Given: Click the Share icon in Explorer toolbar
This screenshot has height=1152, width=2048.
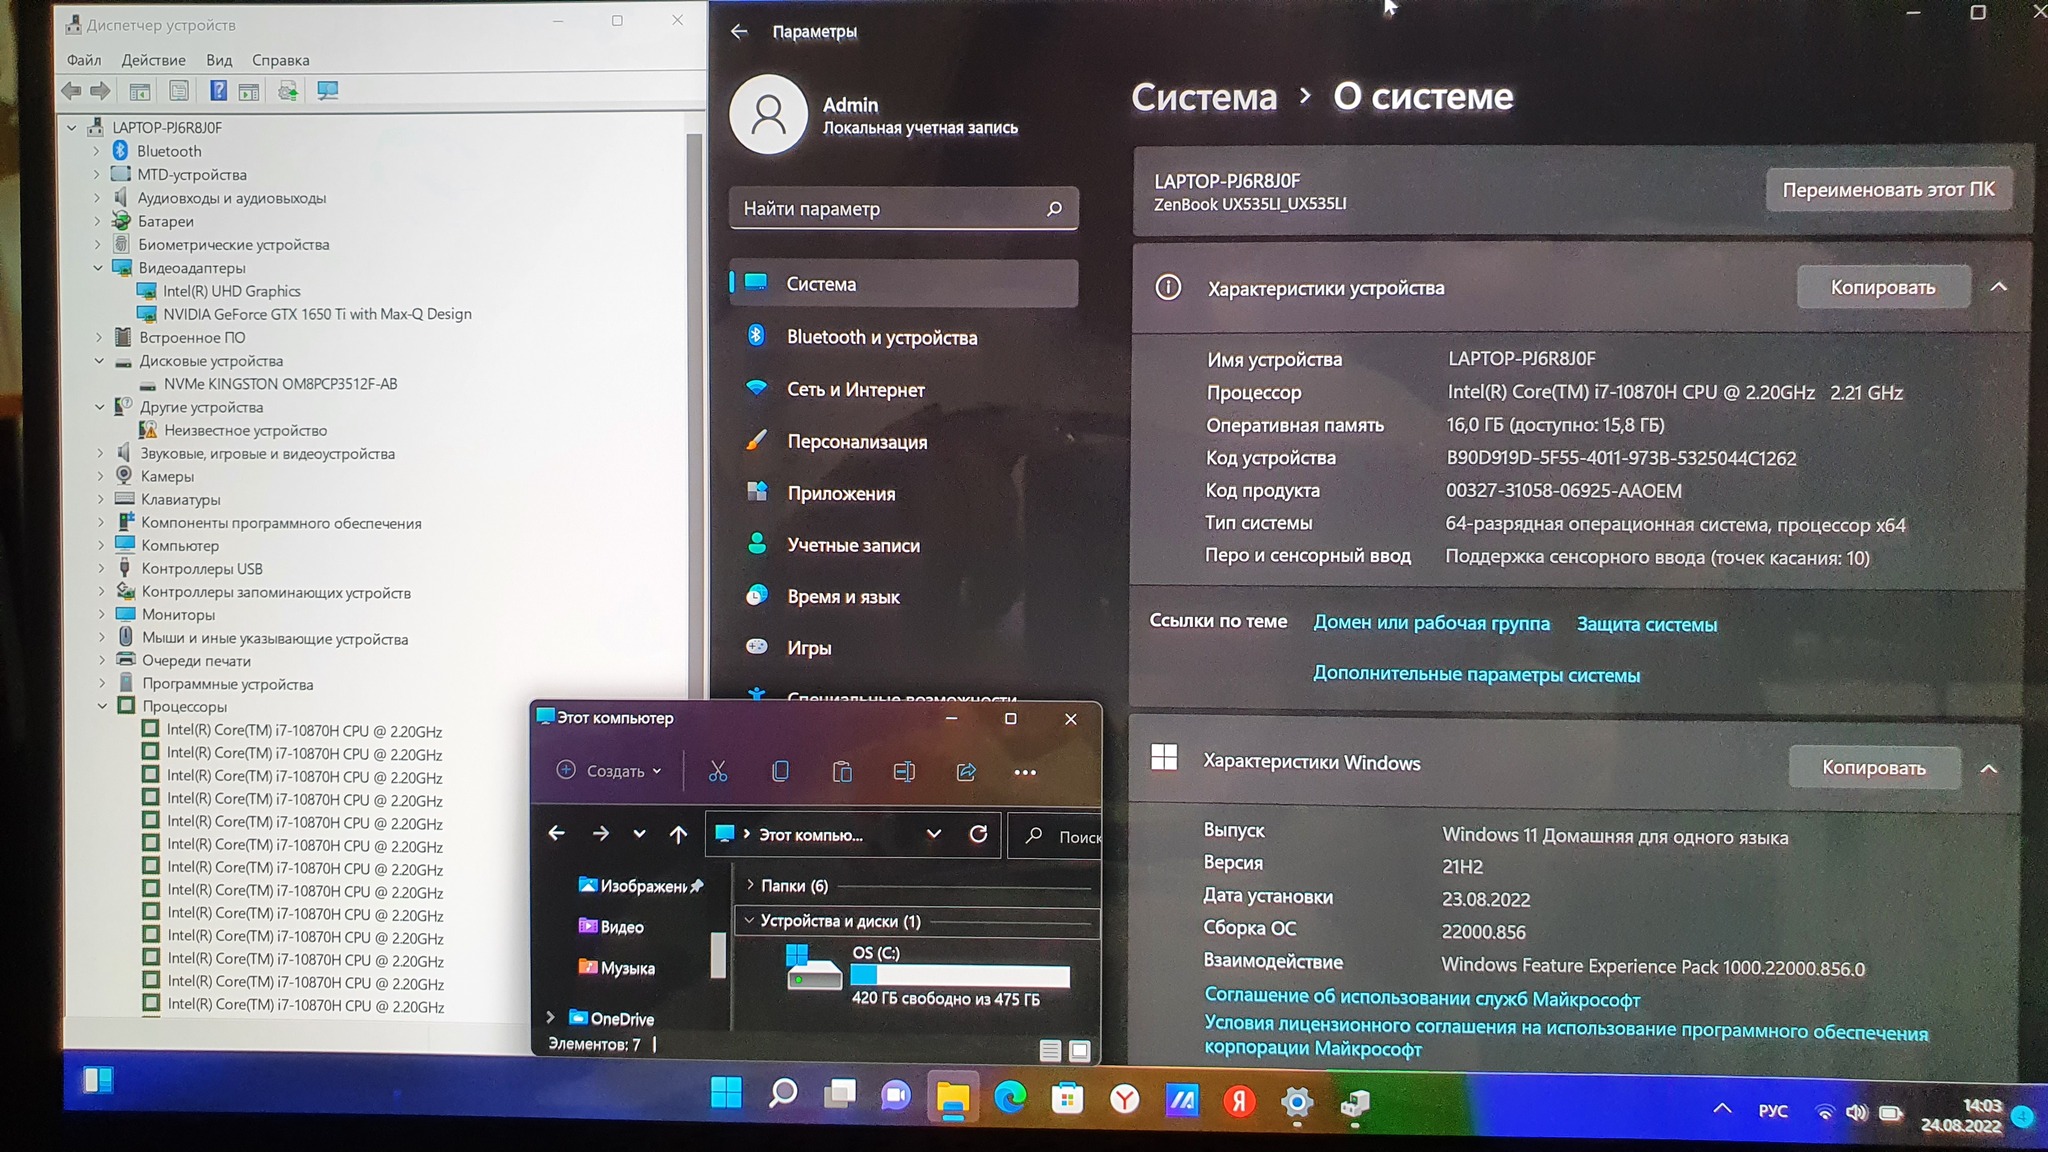Looking at the screenshot, I should click(x=966, y=771).
